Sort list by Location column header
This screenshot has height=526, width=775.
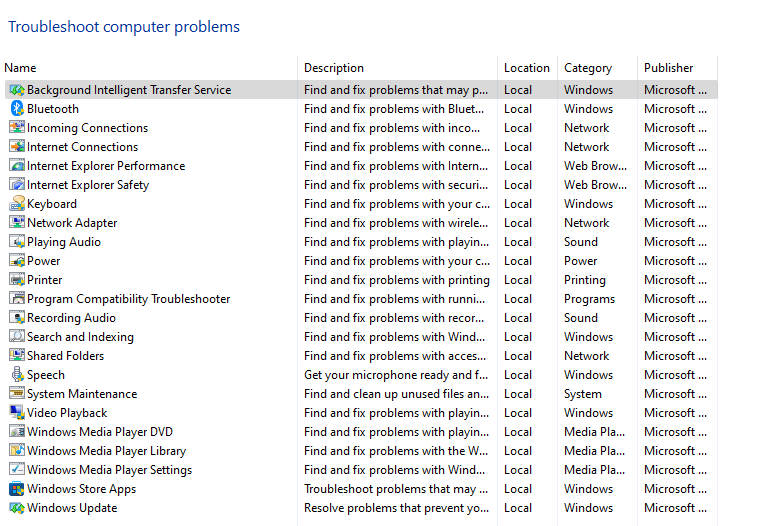tap(527, 68)
